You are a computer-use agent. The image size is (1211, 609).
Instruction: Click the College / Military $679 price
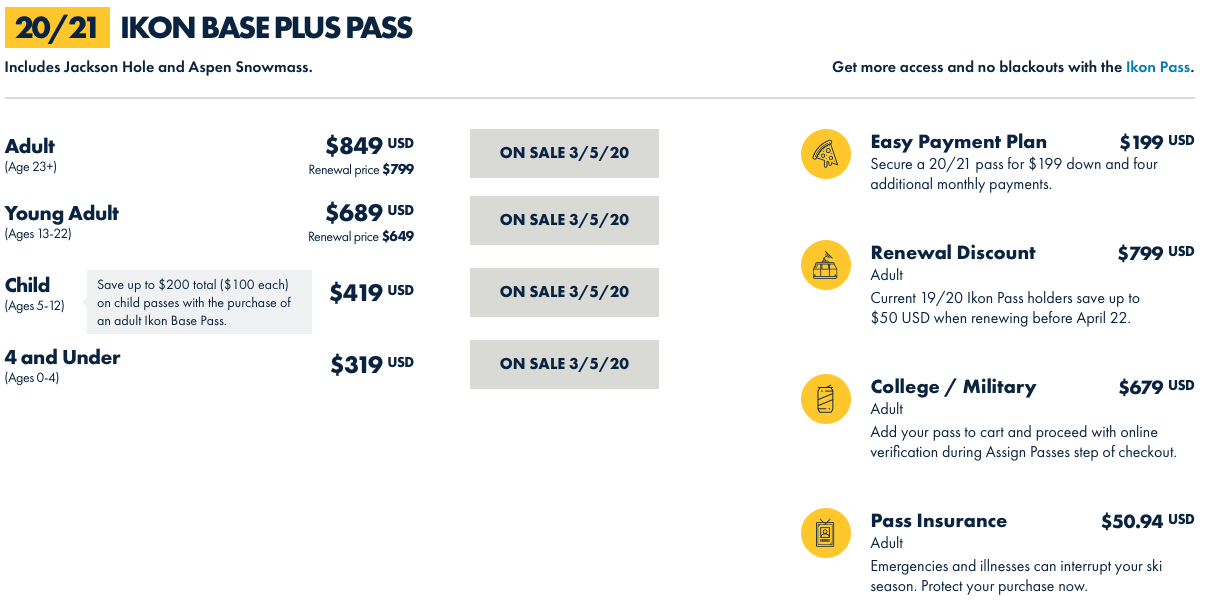click(1156, 387)
